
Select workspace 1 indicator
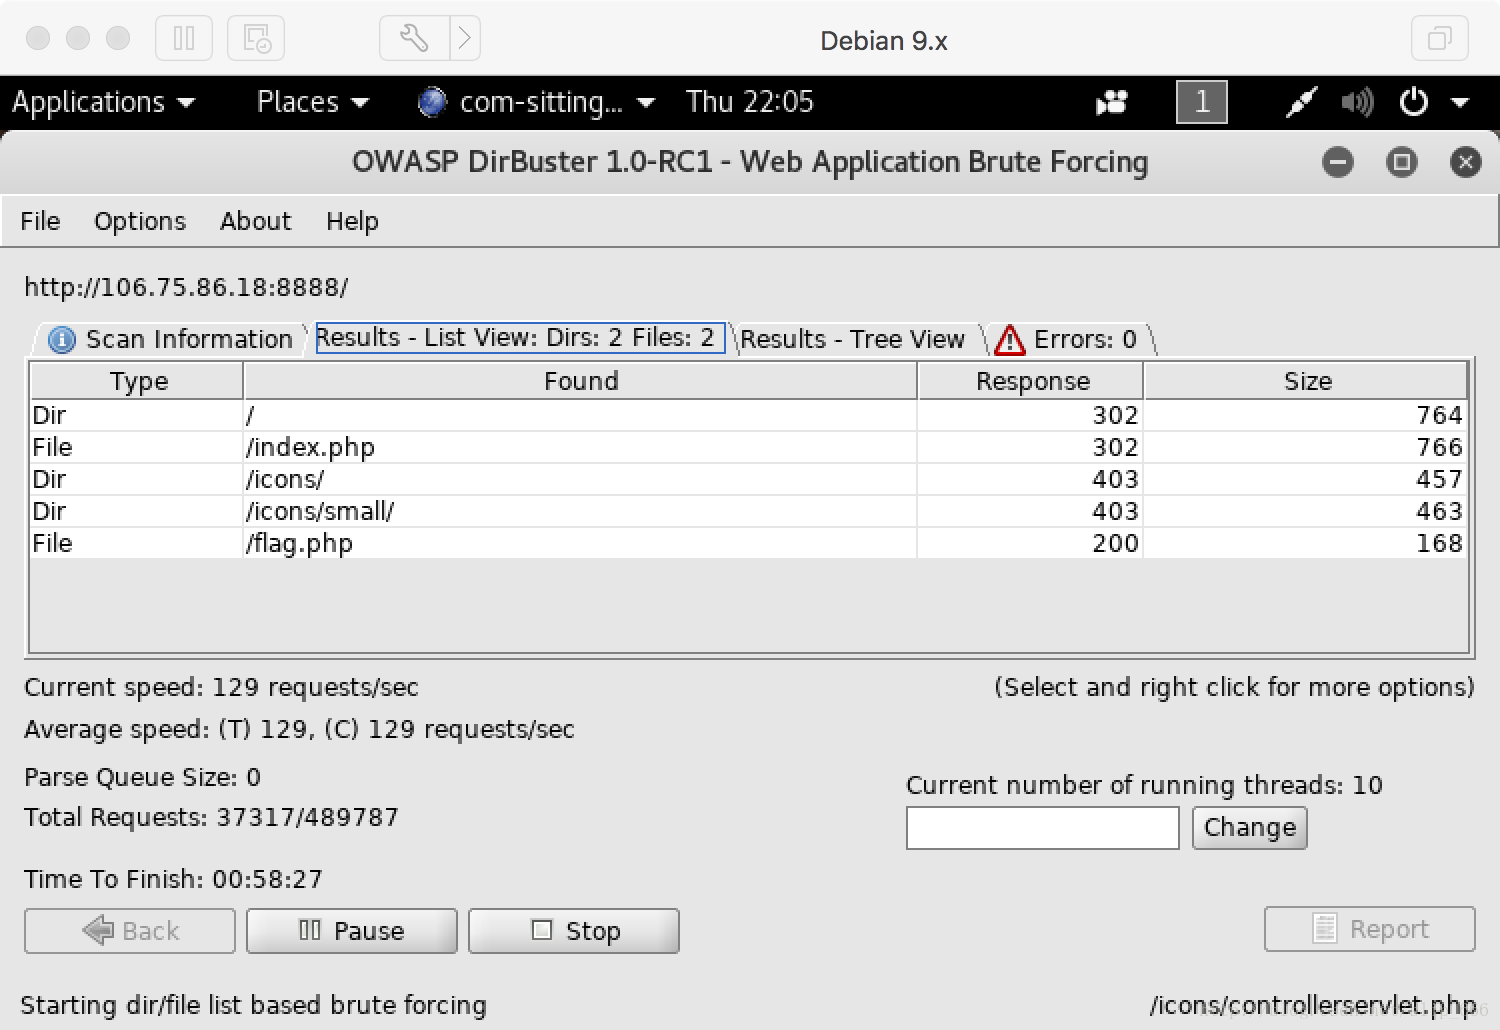(x=1202, y=102)
